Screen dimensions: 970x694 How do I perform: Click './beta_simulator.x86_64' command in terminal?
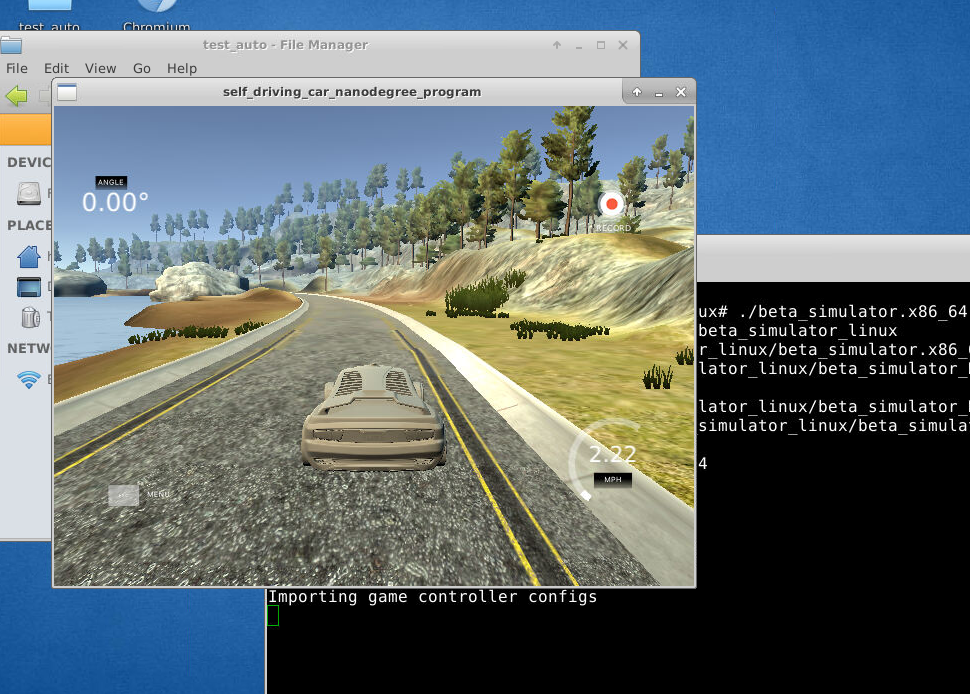coord(852,312)
